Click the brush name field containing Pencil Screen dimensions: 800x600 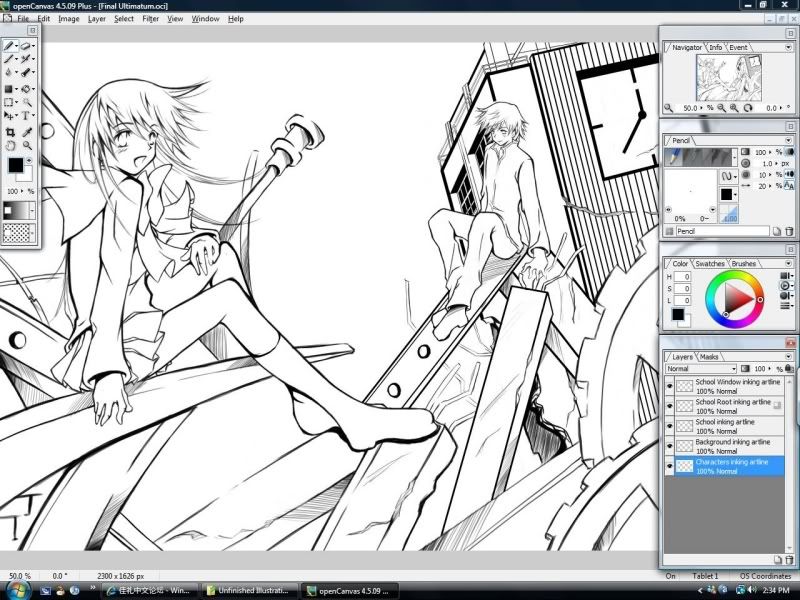(722, 231)
